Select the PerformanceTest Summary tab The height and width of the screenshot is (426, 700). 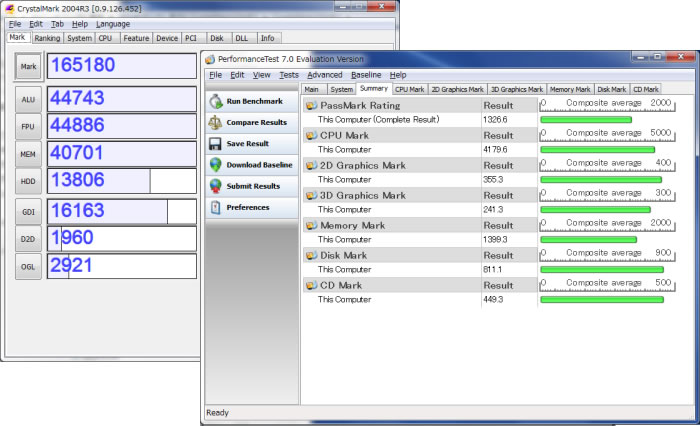pos(374,88)
